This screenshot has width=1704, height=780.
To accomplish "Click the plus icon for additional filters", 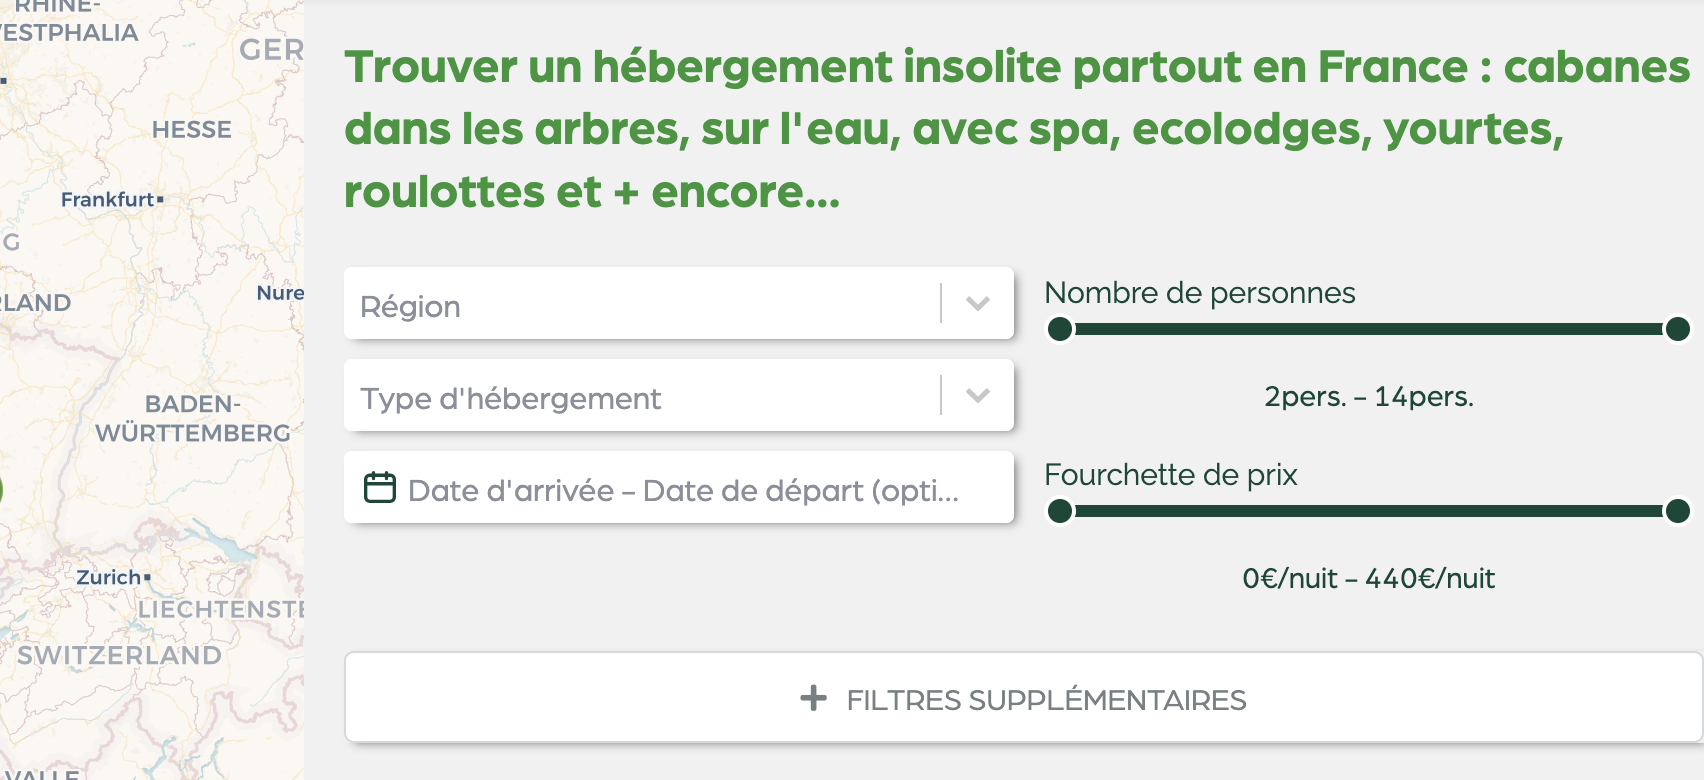I will pos(814,698).
